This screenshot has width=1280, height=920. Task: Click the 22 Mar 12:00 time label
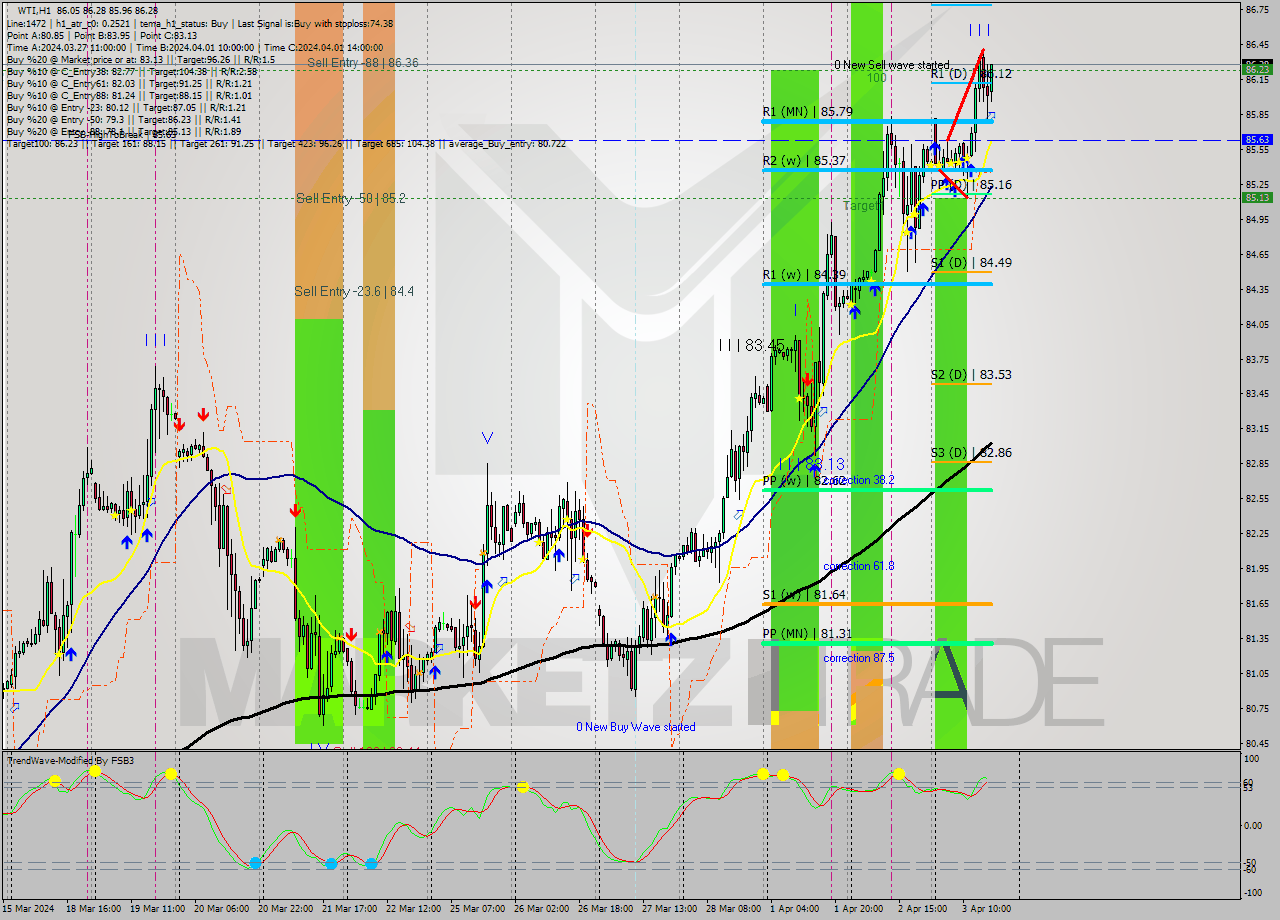[413, 909]
